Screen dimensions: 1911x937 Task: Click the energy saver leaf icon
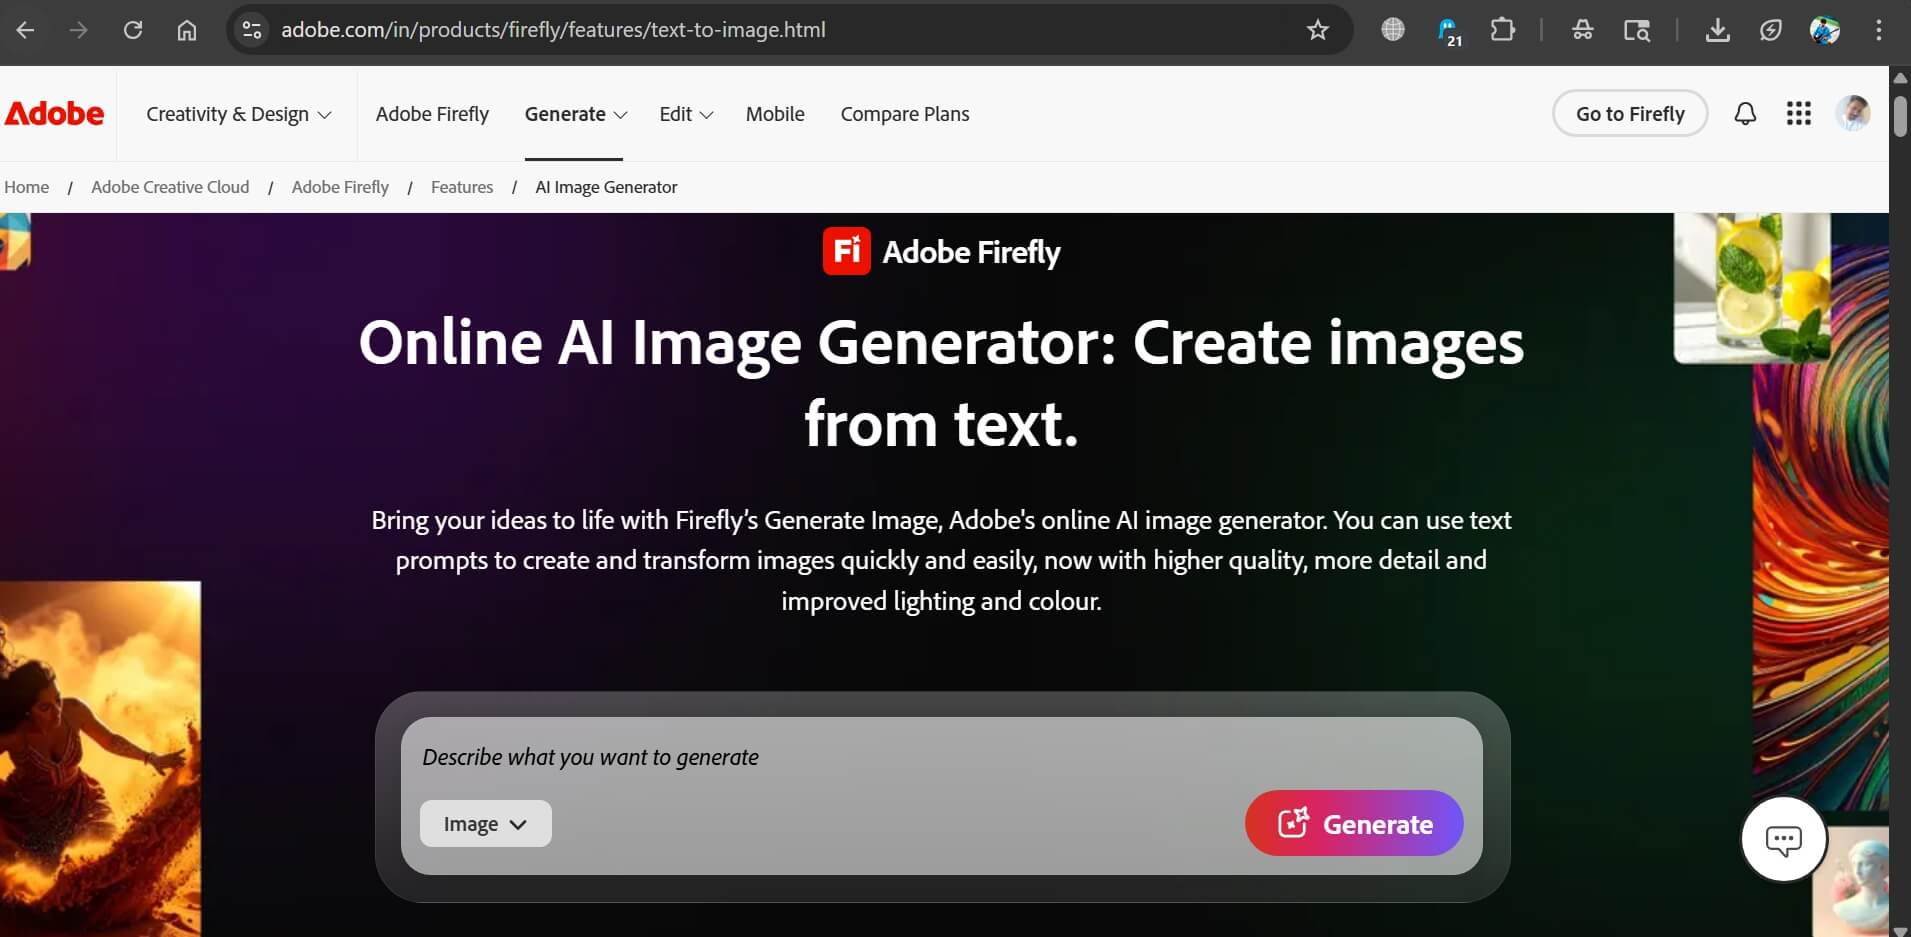[1772, 30]
